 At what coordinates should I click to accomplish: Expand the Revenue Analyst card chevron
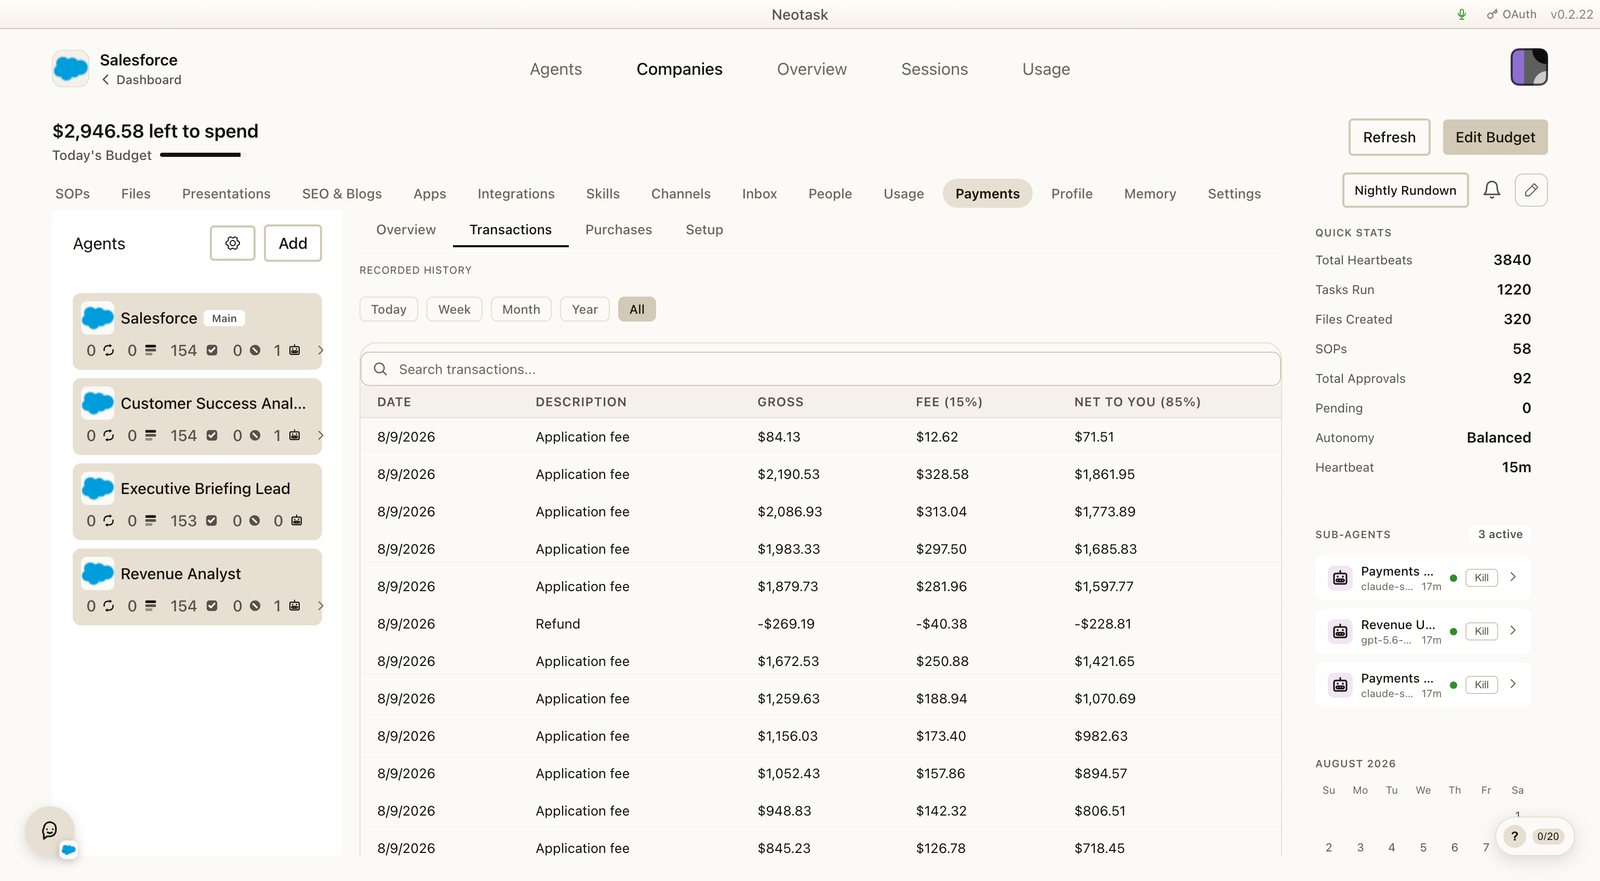[320, 606]
